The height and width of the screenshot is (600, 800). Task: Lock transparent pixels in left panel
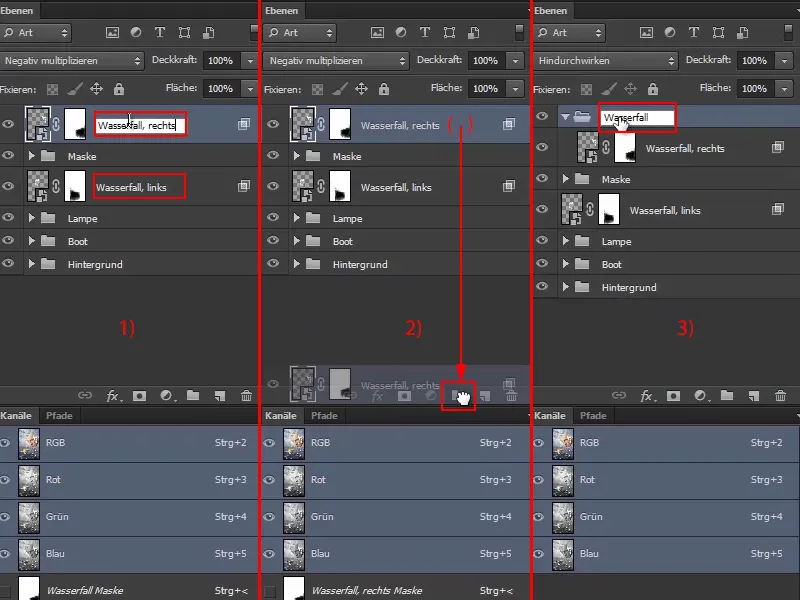(53, 89)
